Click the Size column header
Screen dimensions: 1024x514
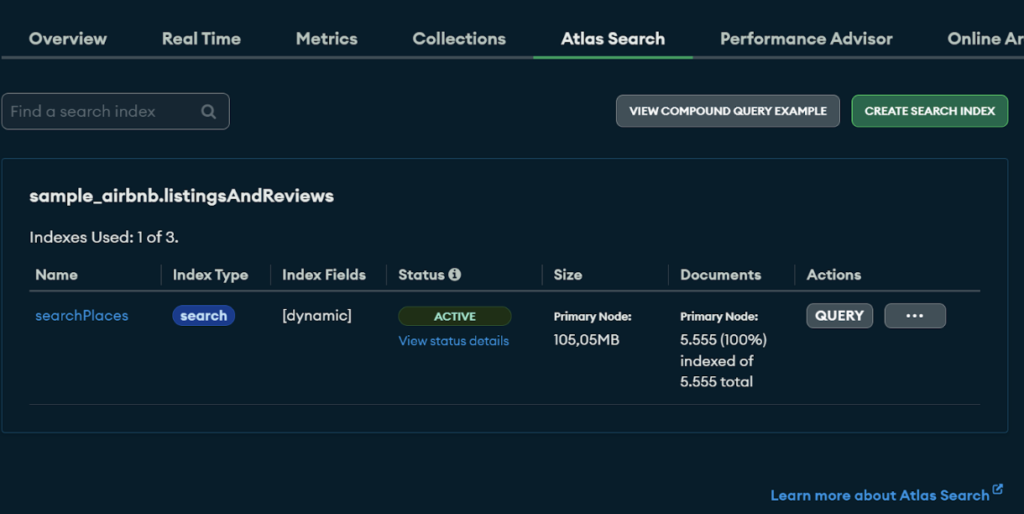click(568, 274)
